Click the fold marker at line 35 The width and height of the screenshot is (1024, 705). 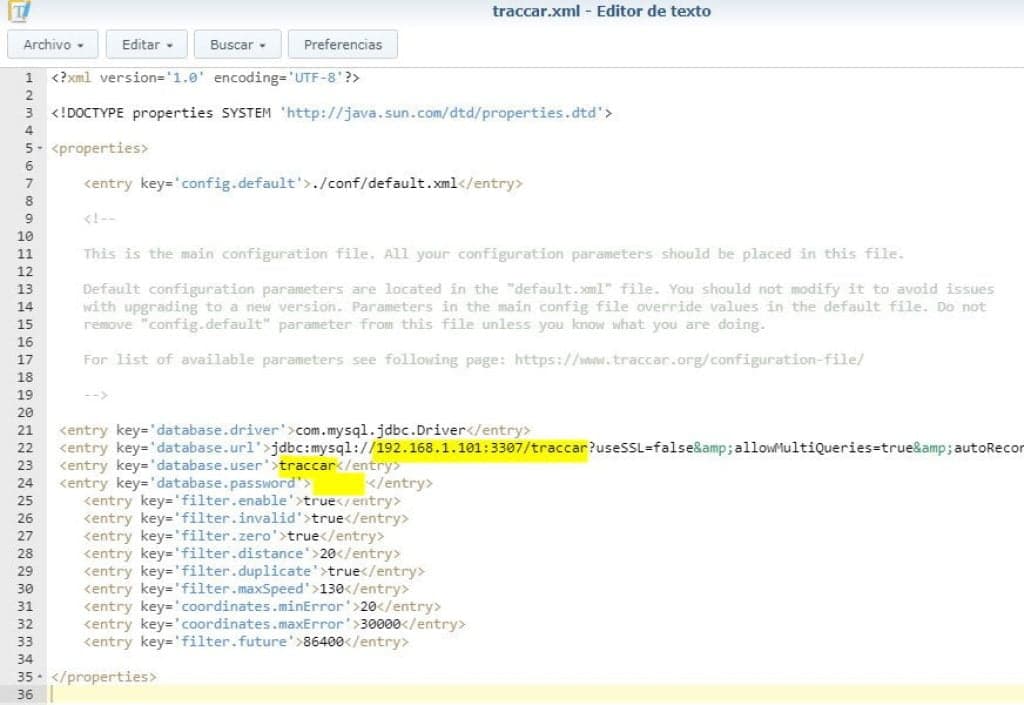[x=40, y=677]
